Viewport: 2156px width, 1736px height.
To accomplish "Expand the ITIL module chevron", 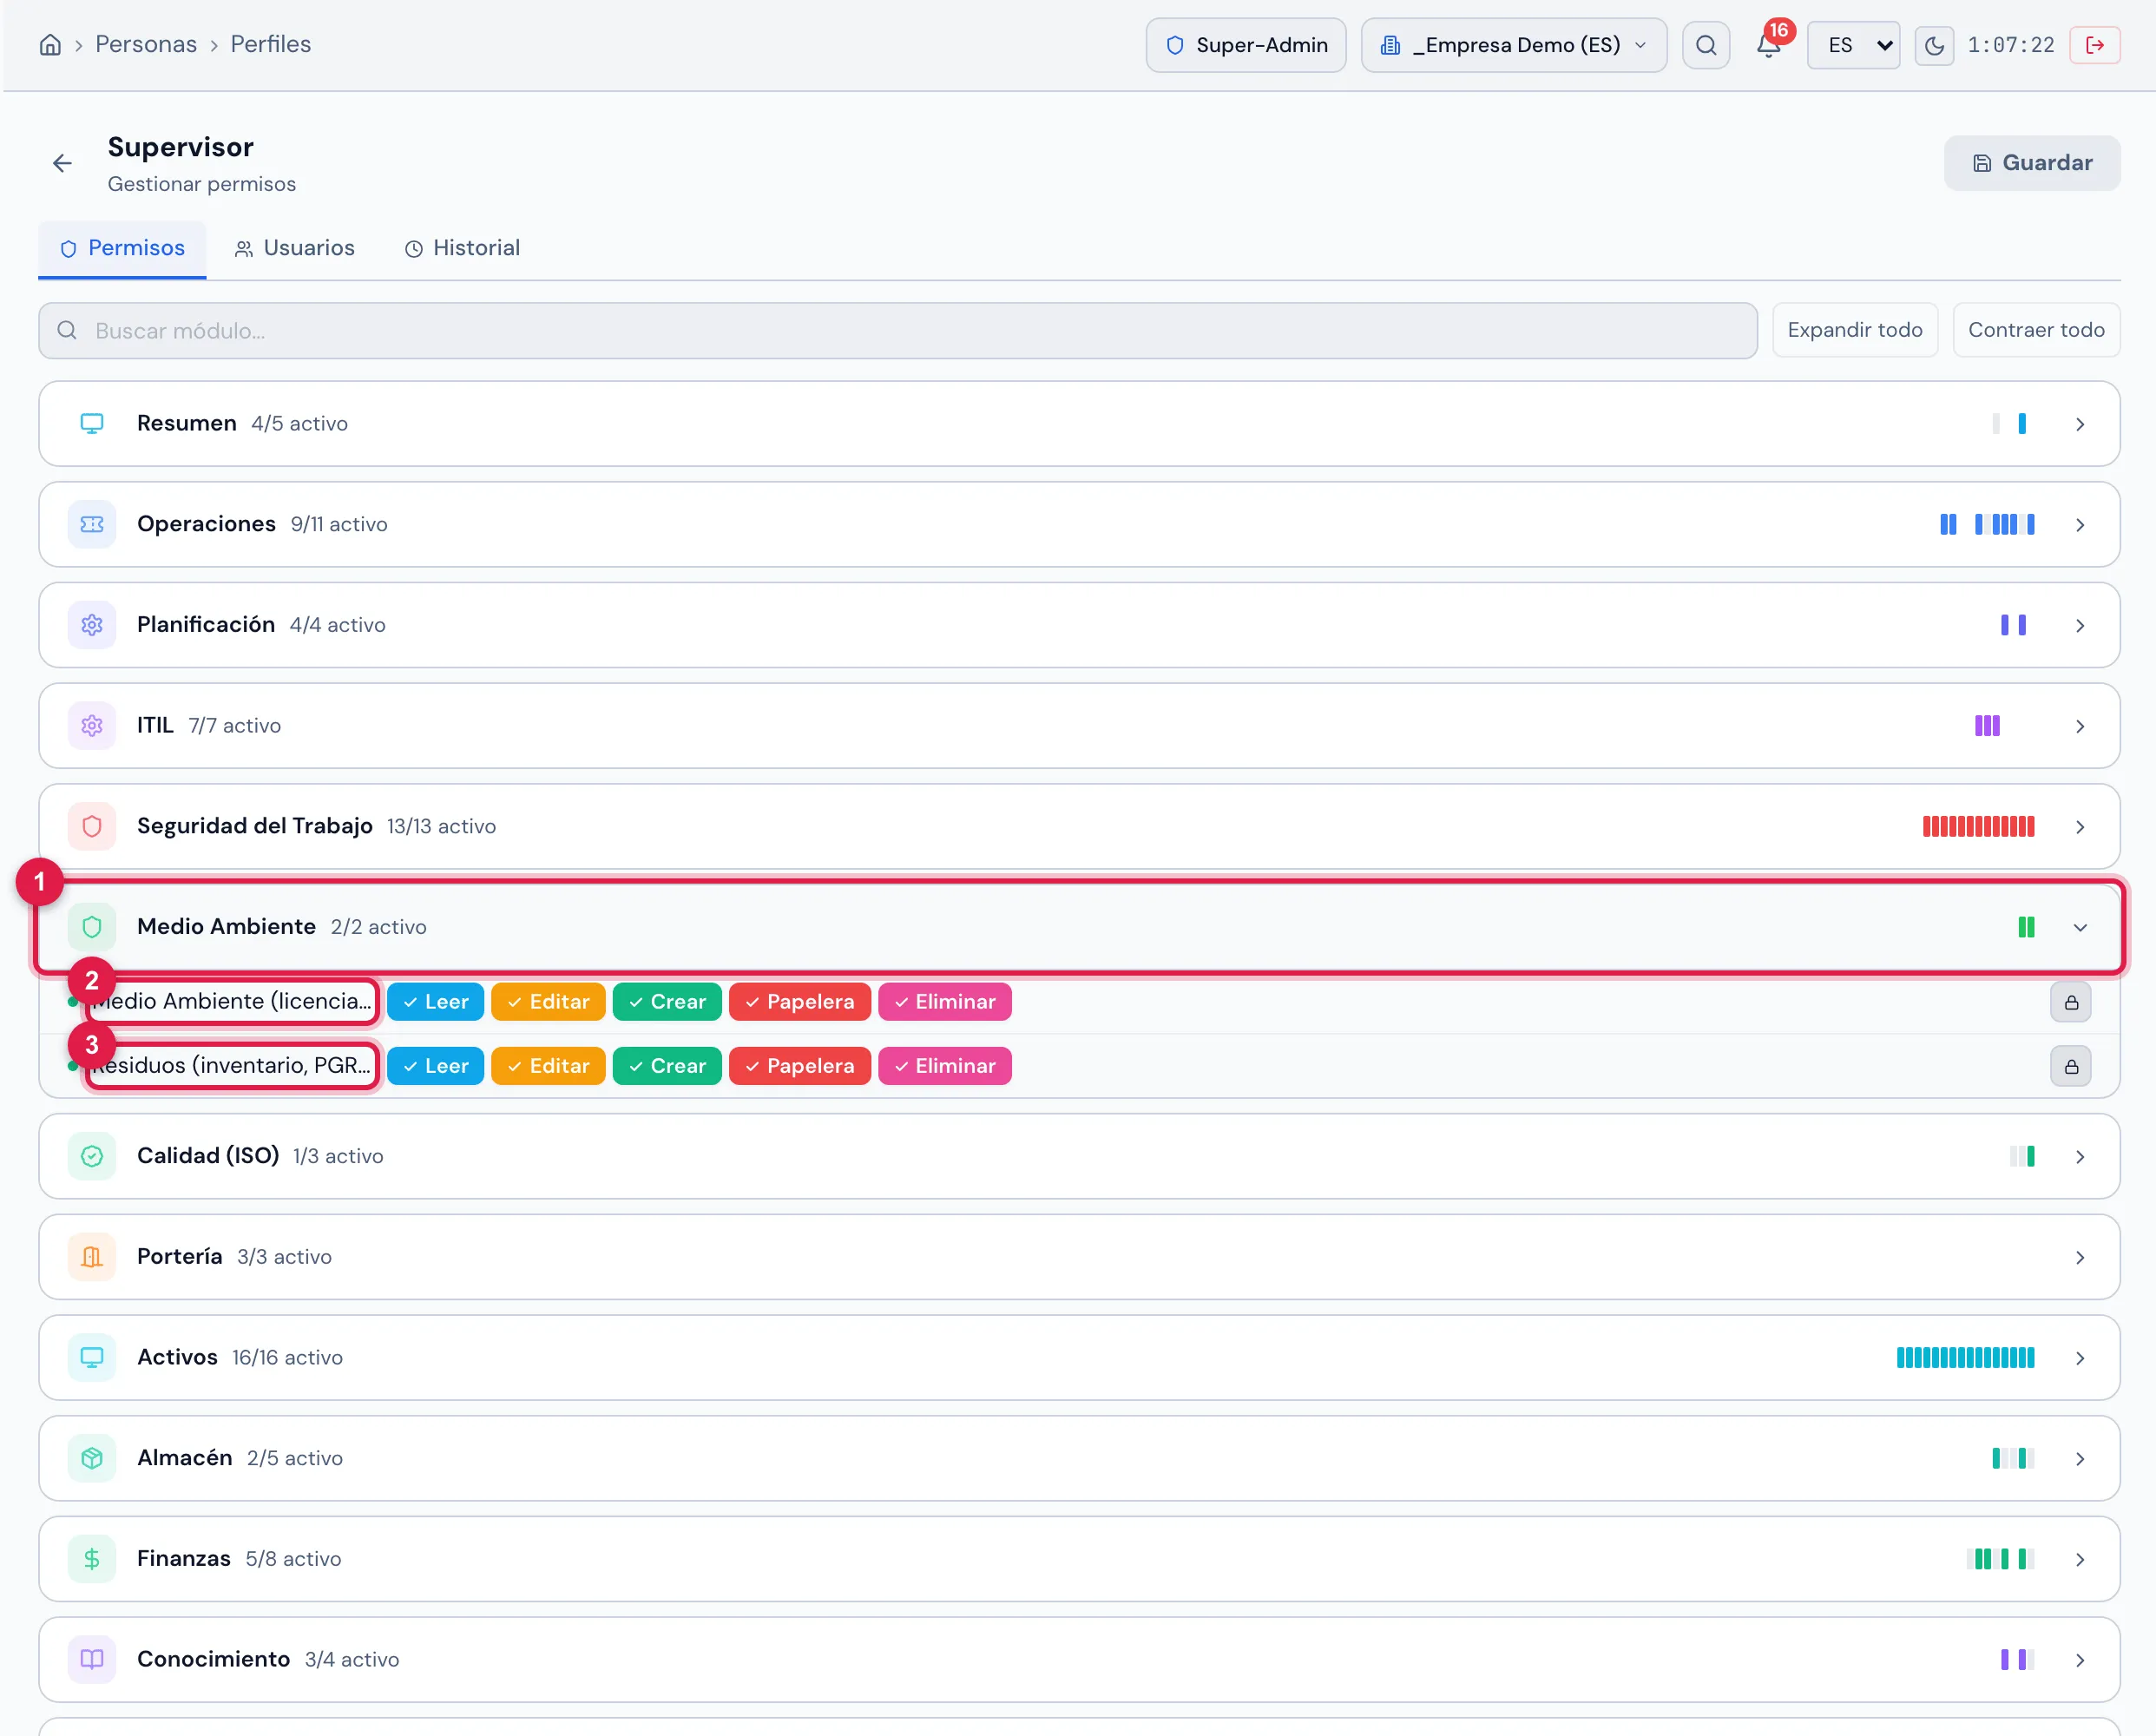I will (2080, 726).
